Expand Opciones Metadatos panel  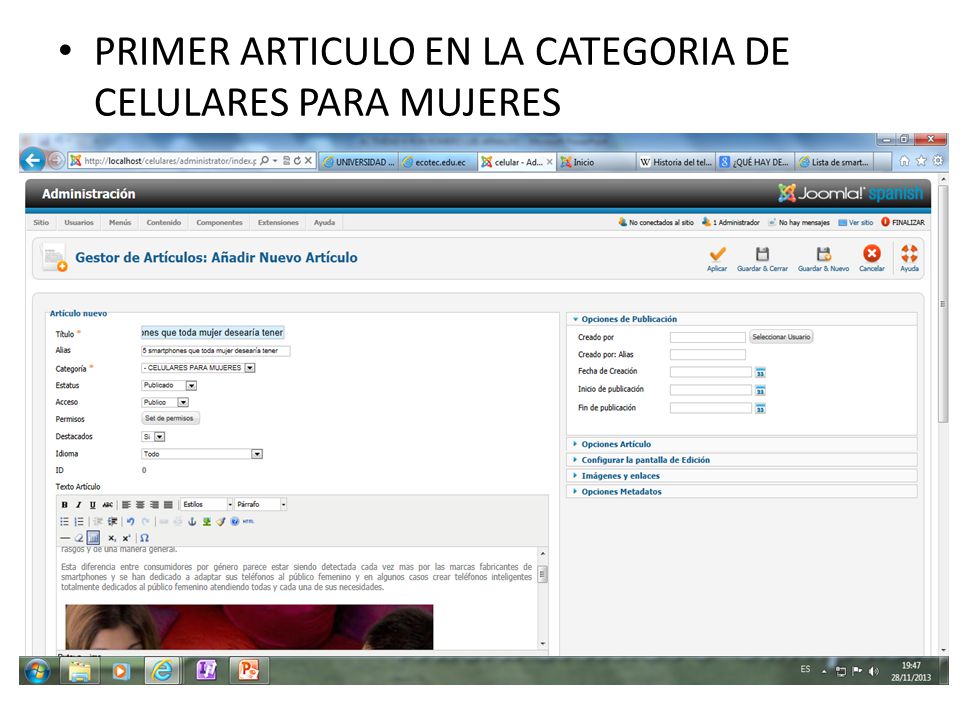point(621,492)
